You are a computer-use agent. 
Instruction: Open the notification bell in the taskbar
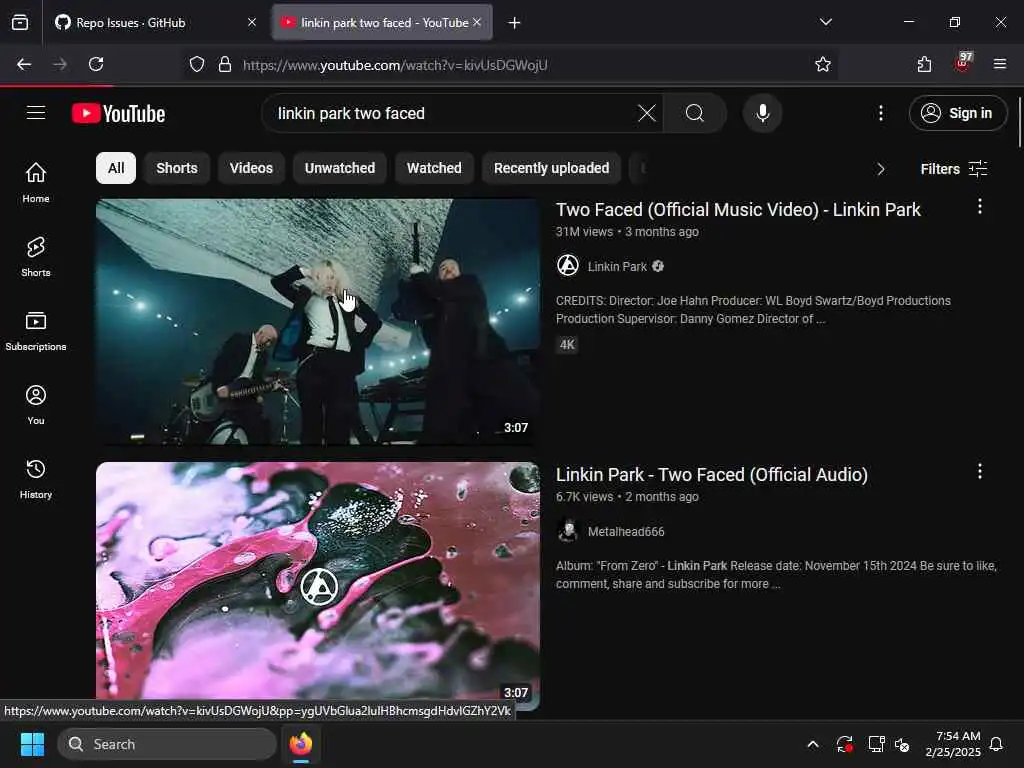996,744
